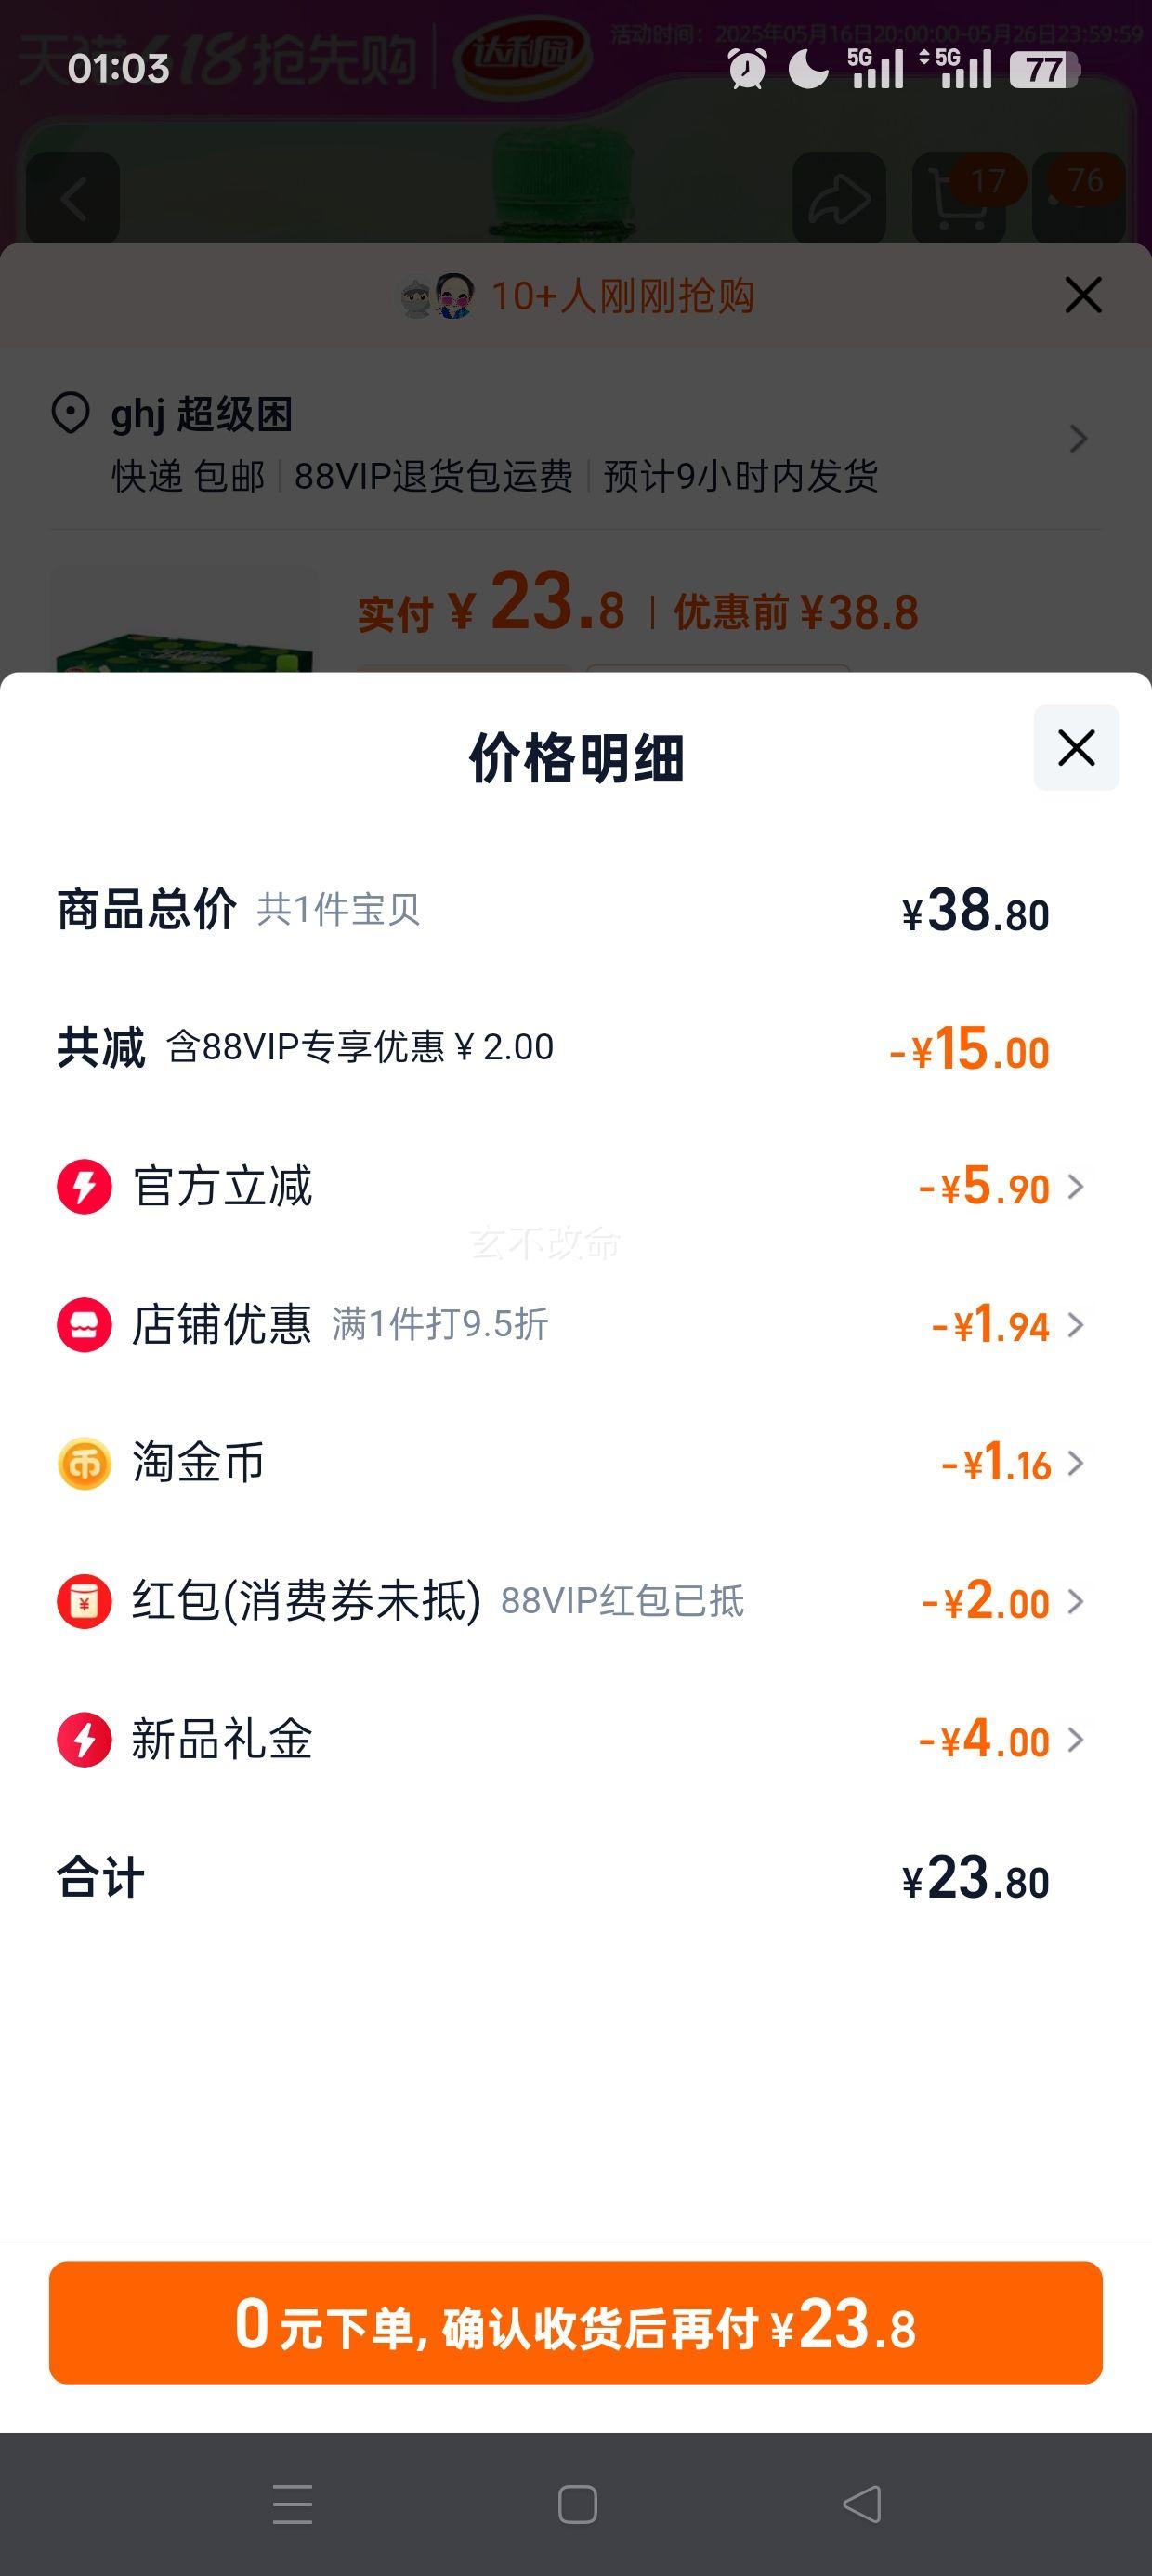Screen dimensions: 1152x2576
Task: Tap the 淘金币 gold coin icon
Action: (84, 1463)
